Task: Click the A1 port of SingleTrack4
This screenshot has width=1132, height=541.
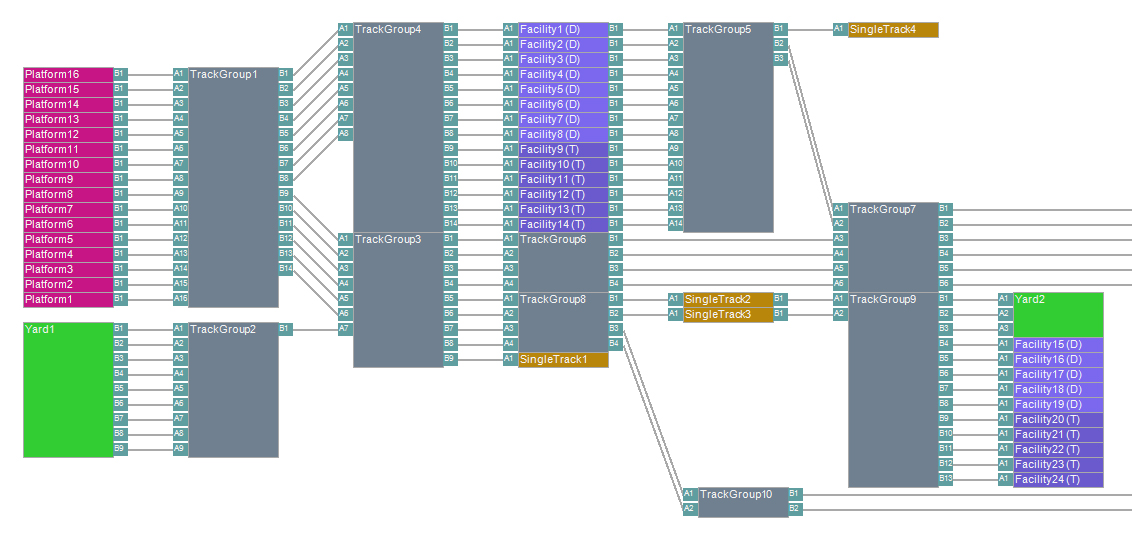Action: (x=840, y=29)
